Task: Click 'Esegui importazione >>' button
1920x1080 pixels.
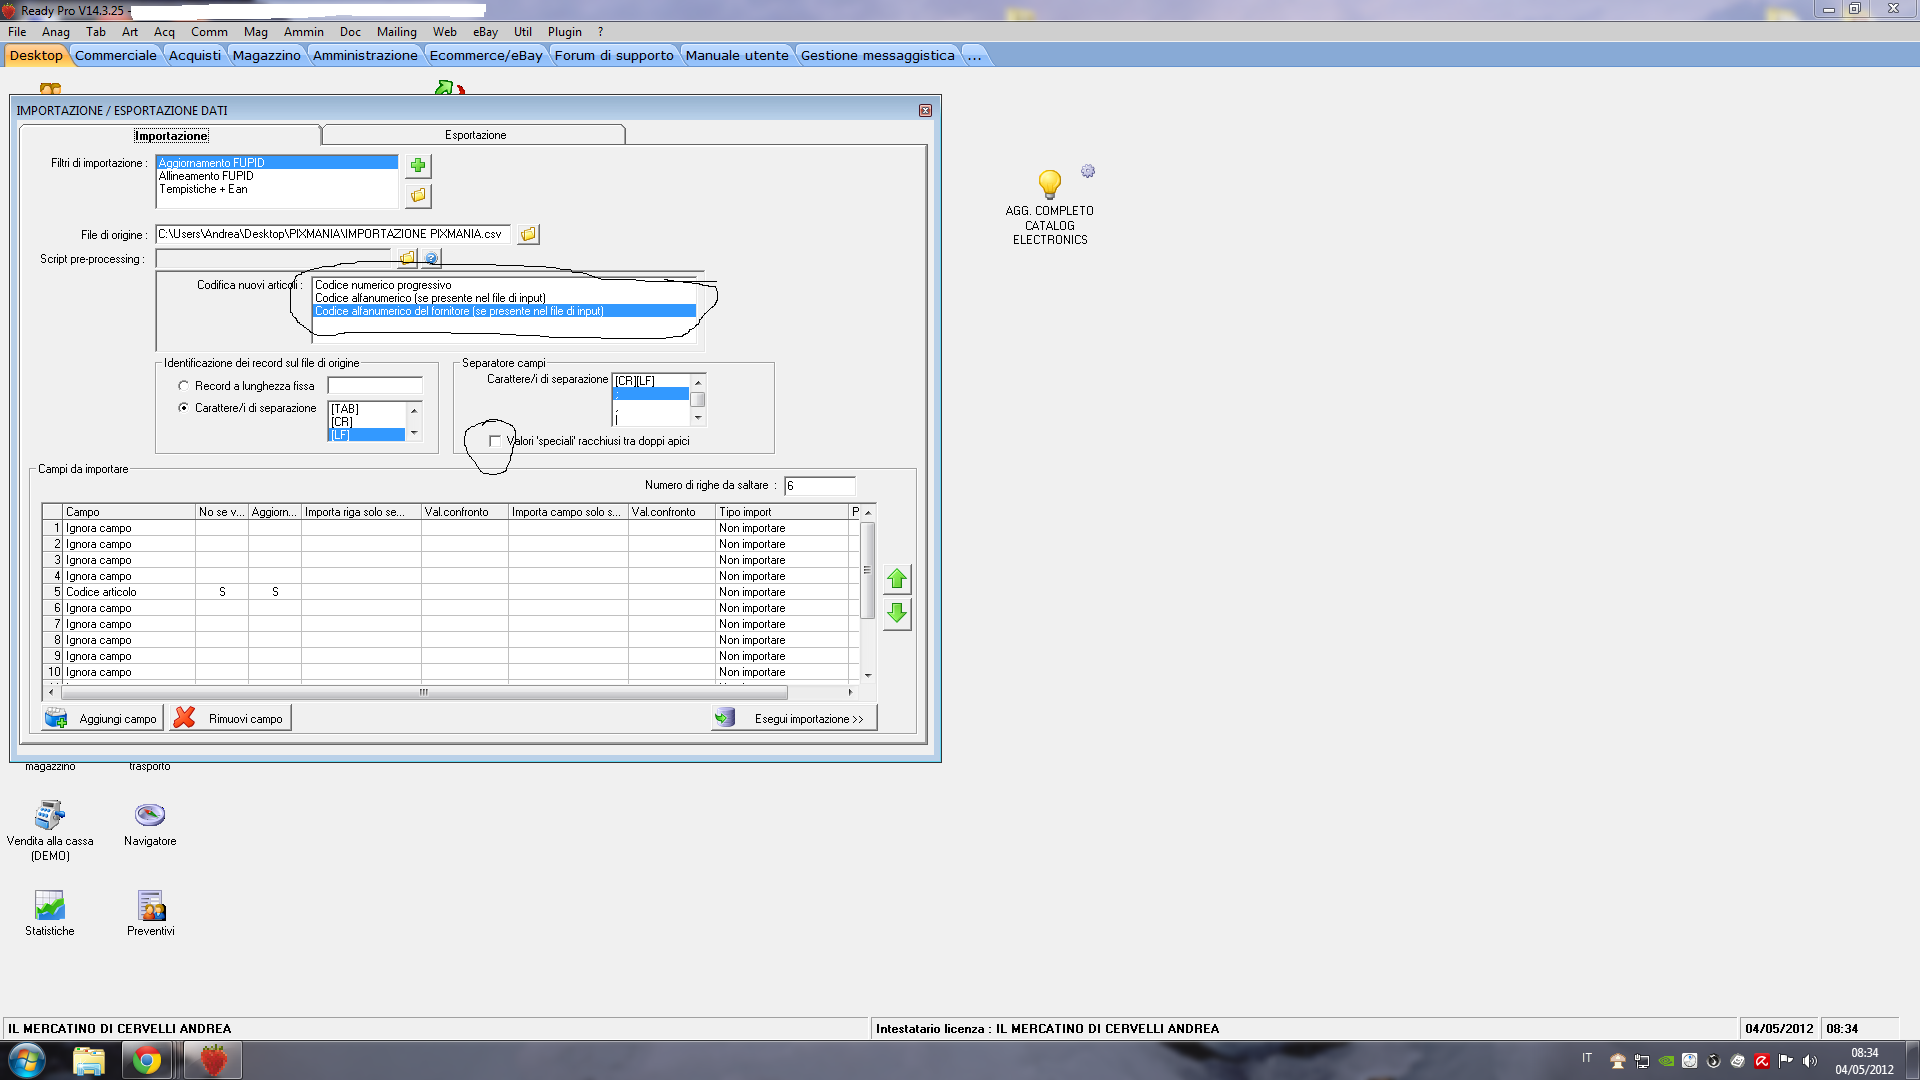Action: [x=795, y=719]
